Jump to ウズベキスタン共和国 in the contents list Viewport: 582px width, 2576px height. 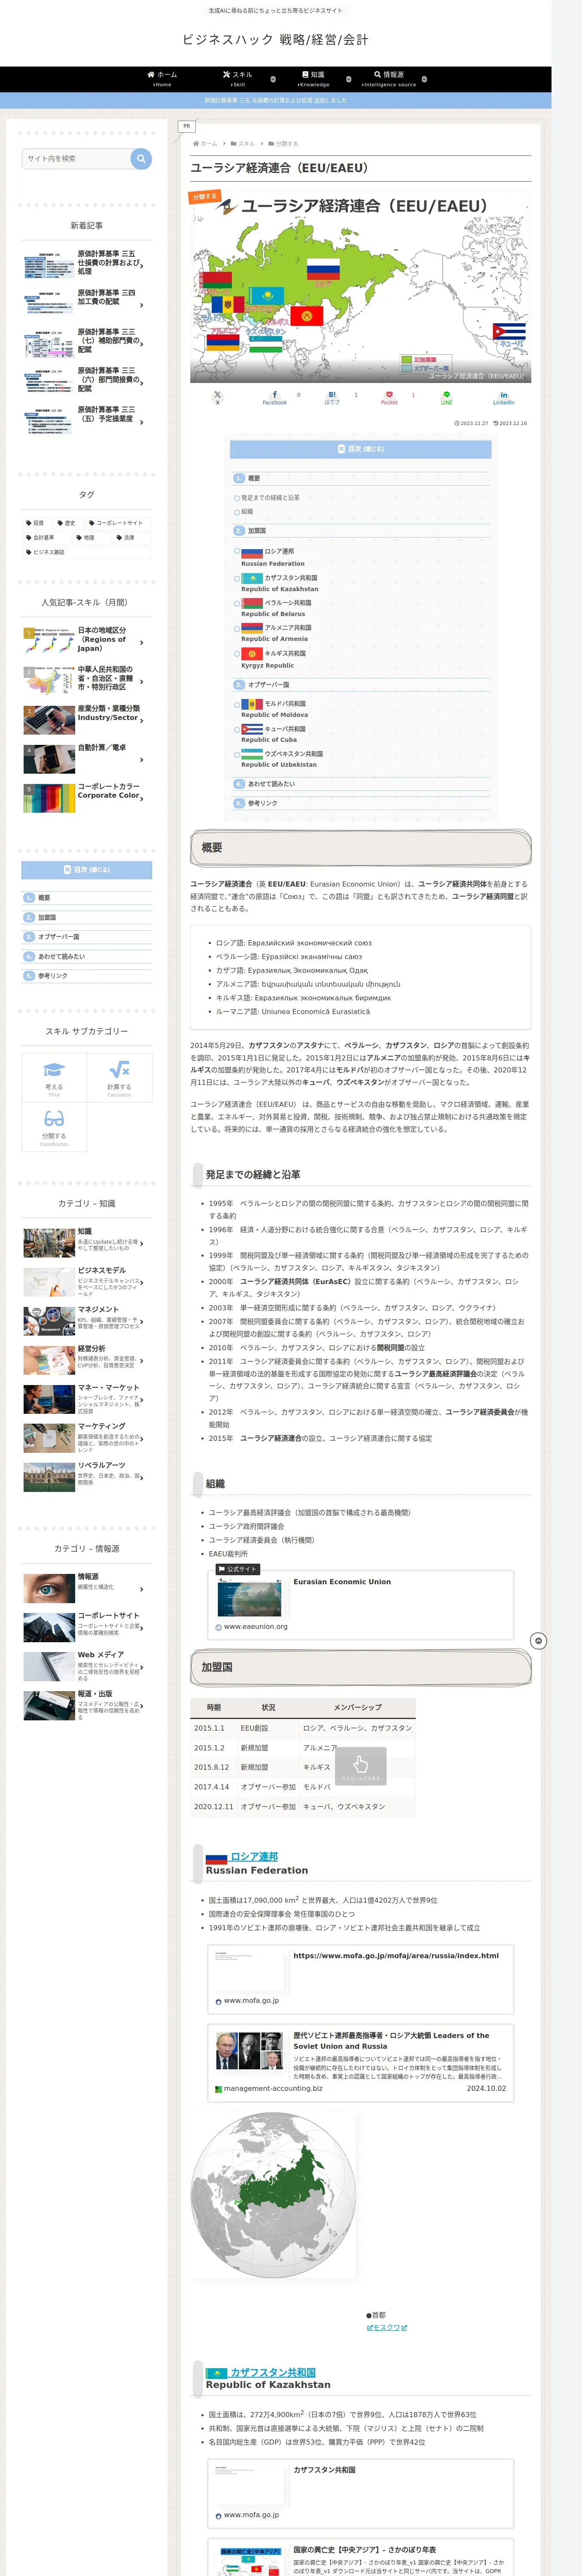coord(282,759)
